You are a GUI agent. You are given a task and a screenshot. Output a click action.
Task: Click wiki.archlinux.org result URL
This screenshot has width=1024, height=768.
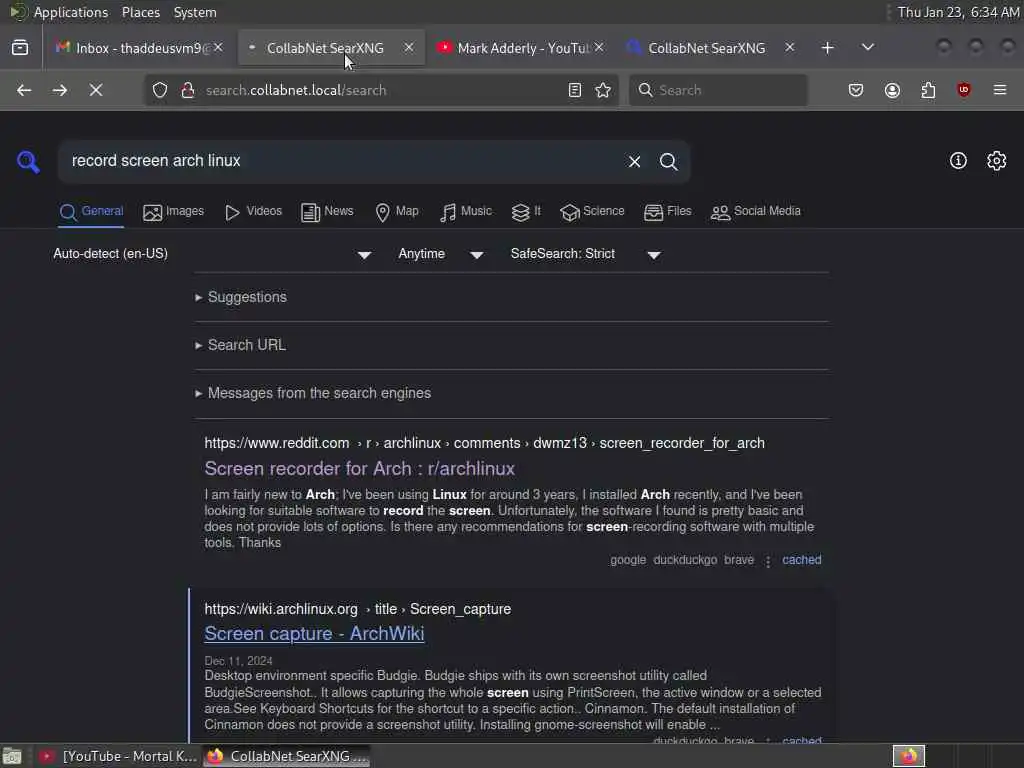tap(357, 609)
